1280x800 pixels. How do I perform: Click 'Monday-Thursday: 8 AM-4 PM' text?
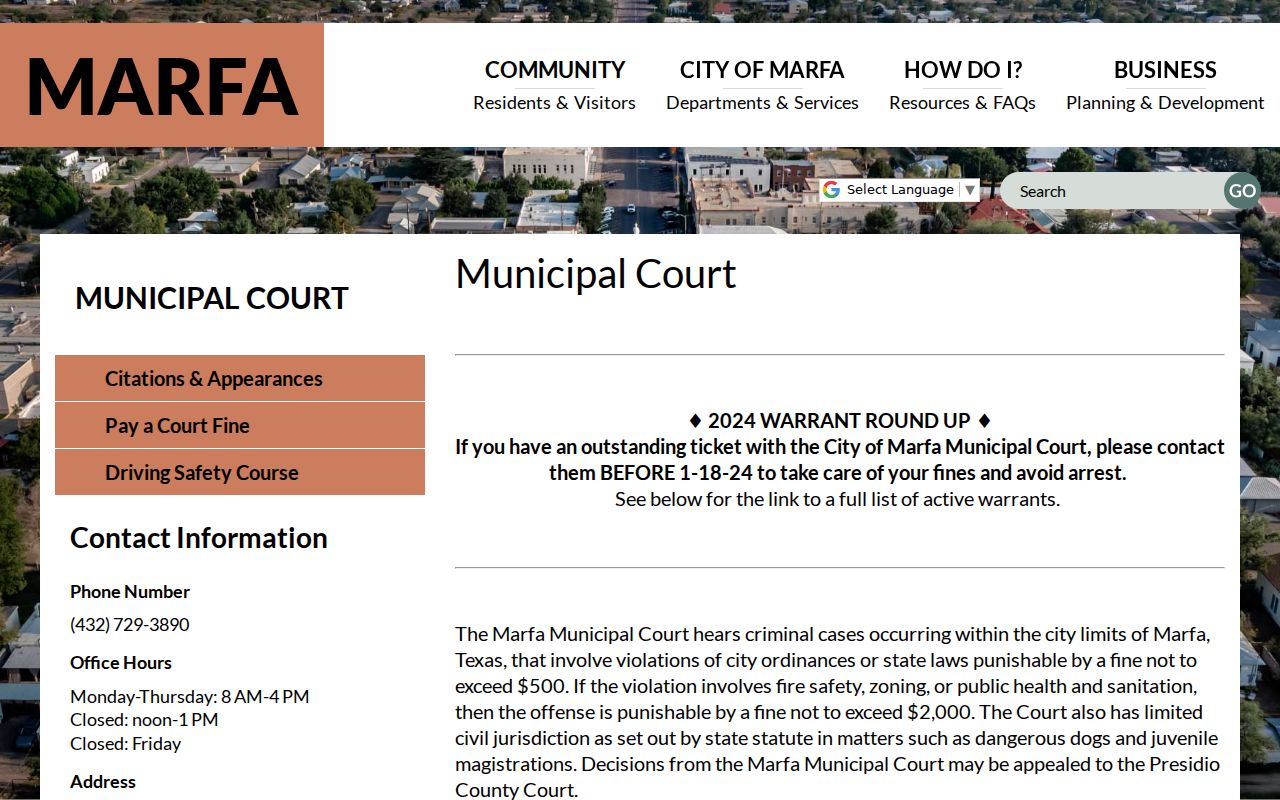point(190,696)
